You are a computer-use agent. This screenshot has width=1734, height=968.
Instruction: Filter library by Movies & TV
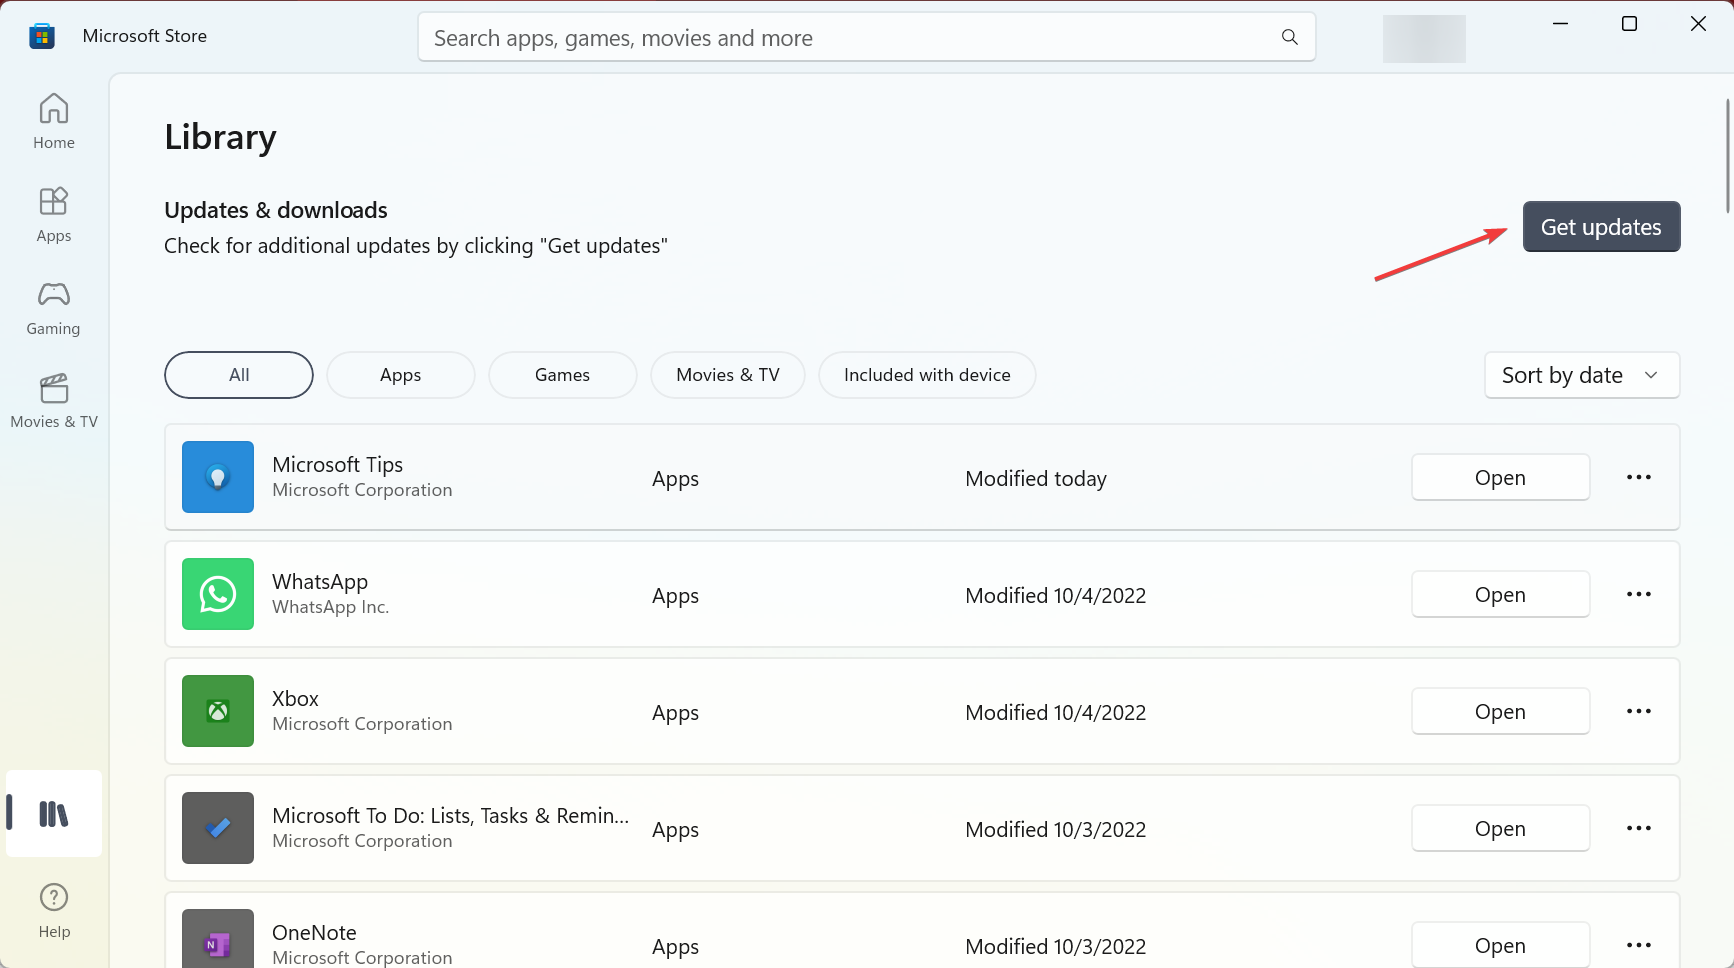click(x=728, y=375)
